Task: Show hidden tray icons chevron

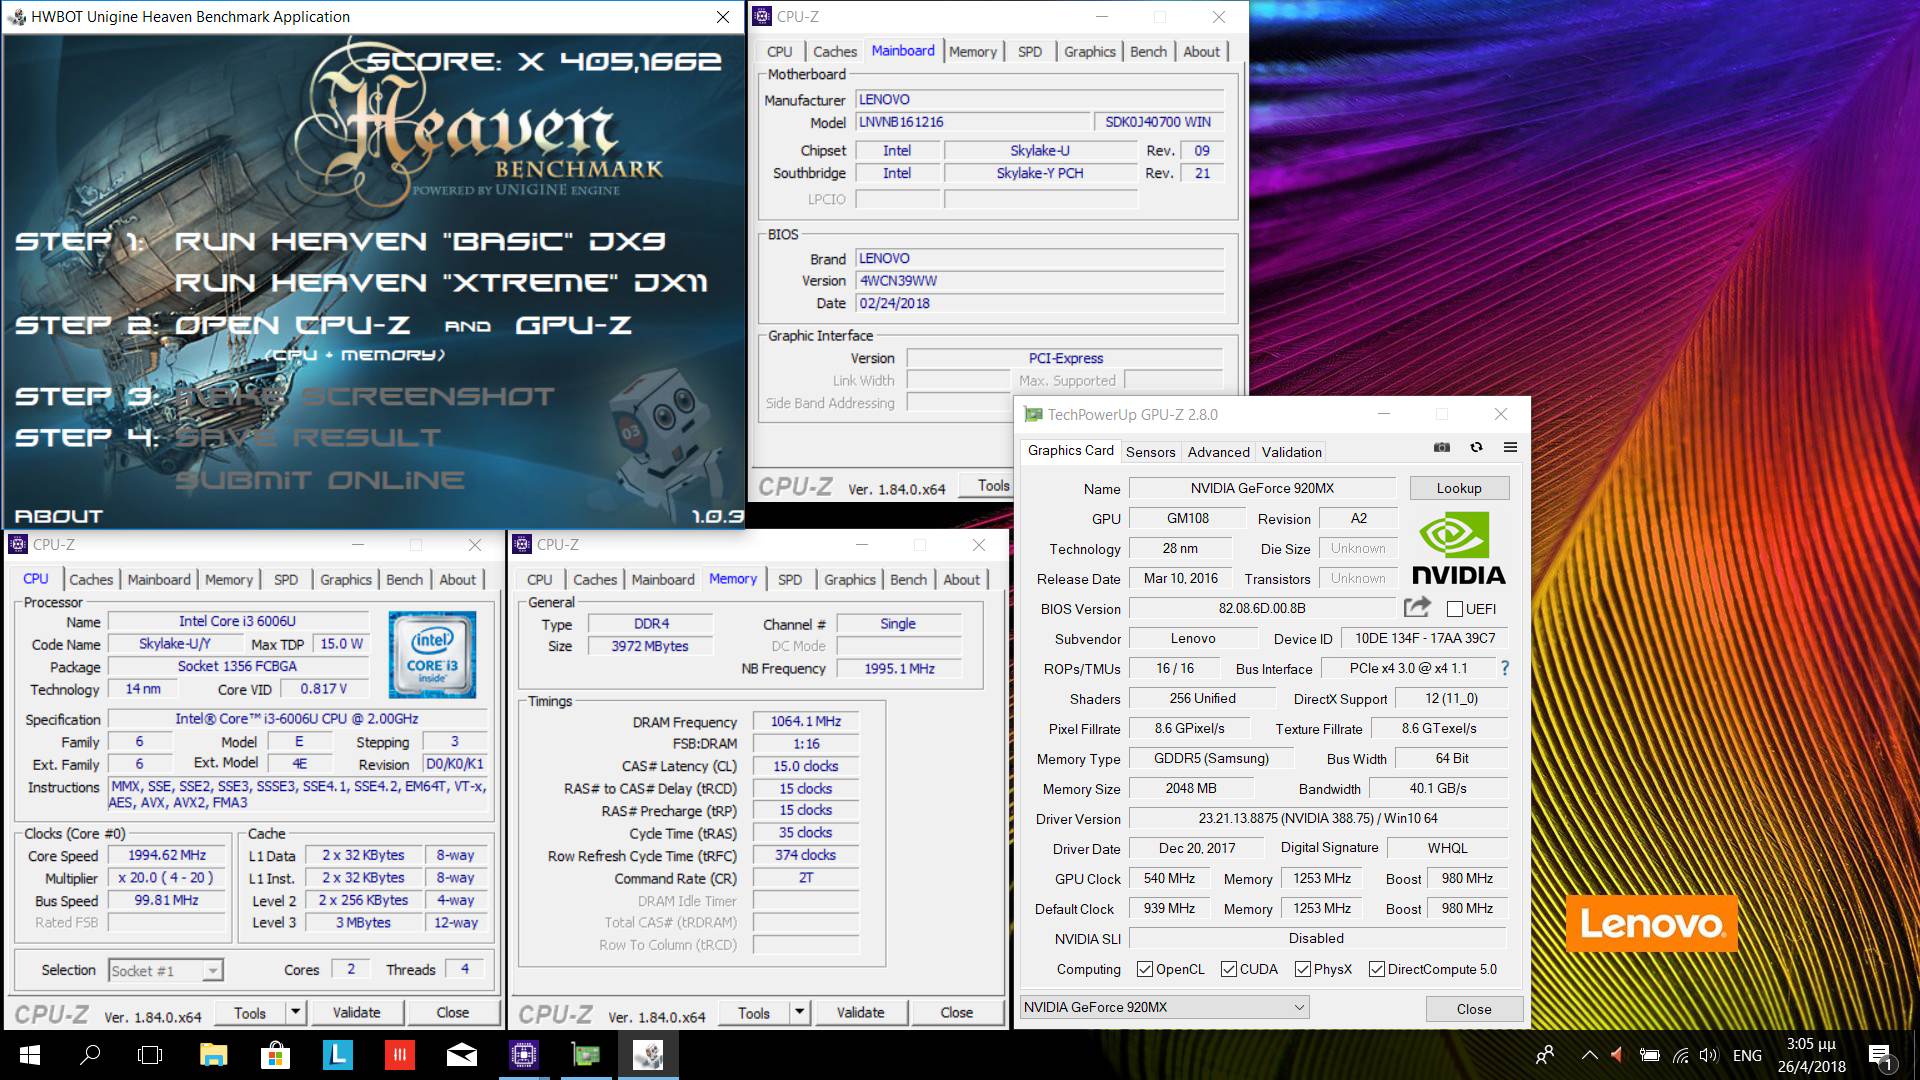Action: (x=1589, y=1055)
